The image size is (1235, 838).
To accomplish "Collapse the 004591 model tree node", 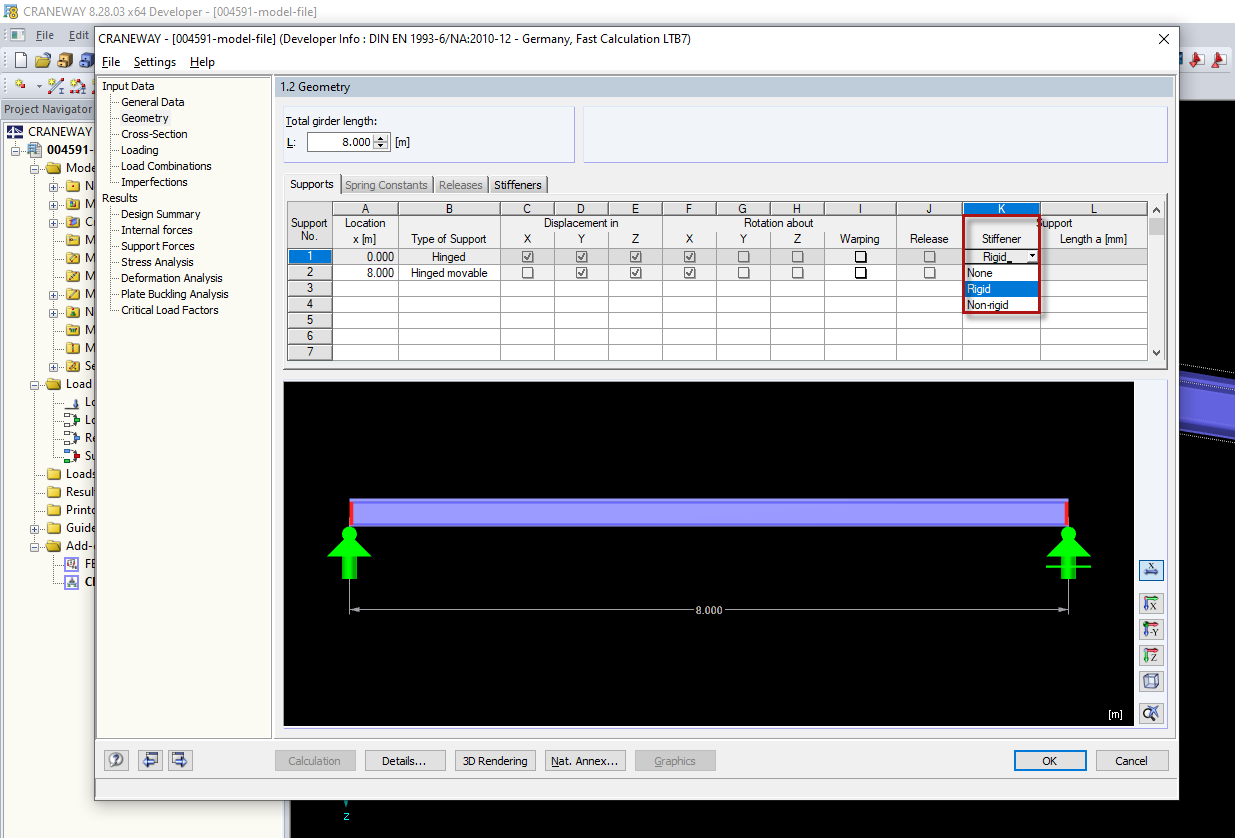I will [x=16, y=150].
